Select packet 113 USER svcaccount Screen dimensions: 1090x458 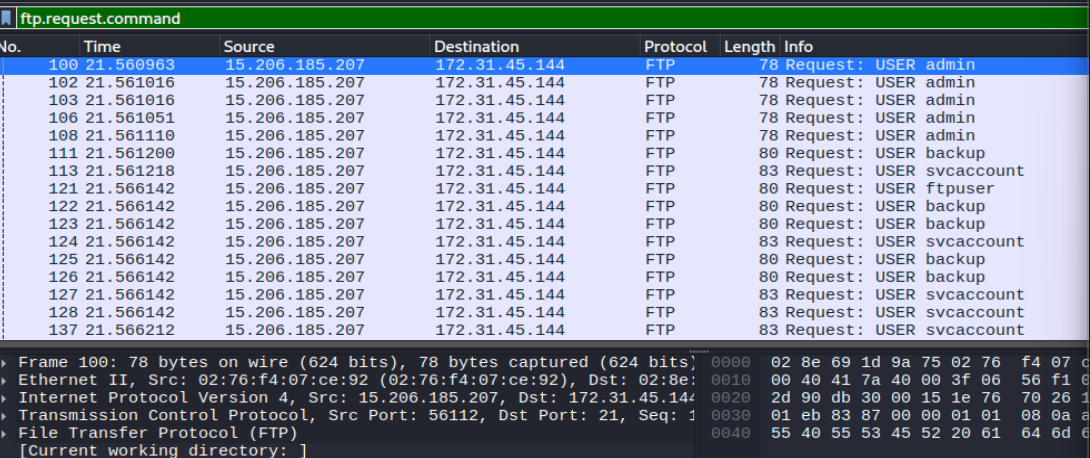pos(545,171)
